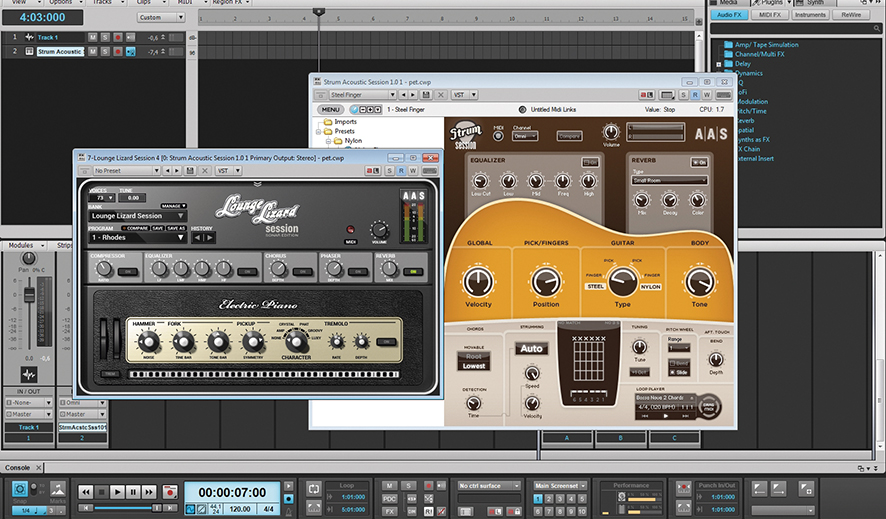Click Loop Player play button in Strum
Image resolution: width=886 pixels, height=519 pixels.
(x=665, y=416)
